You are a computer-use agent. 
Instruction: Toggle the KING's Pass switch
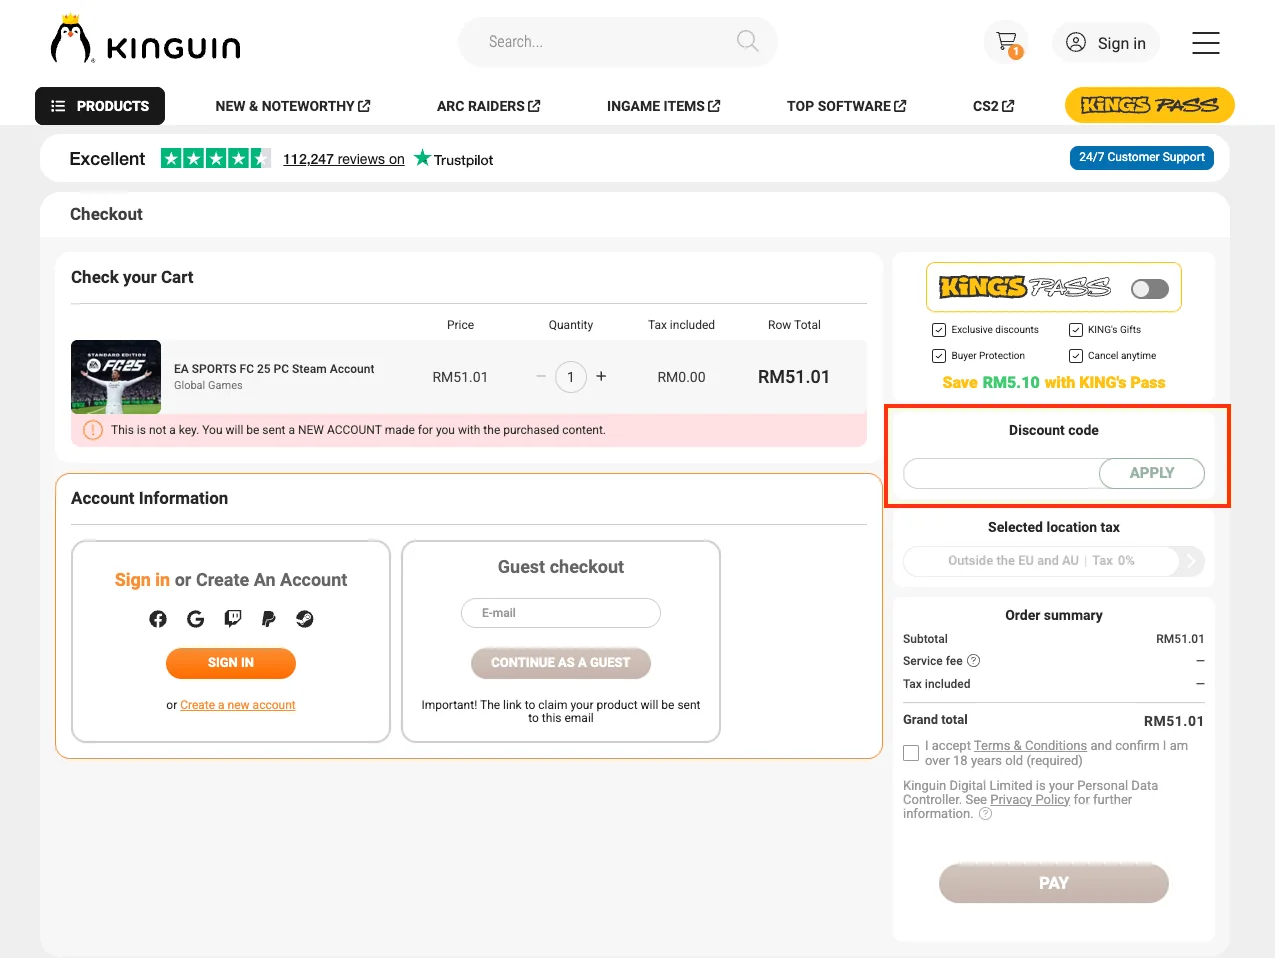(1150, 289)
